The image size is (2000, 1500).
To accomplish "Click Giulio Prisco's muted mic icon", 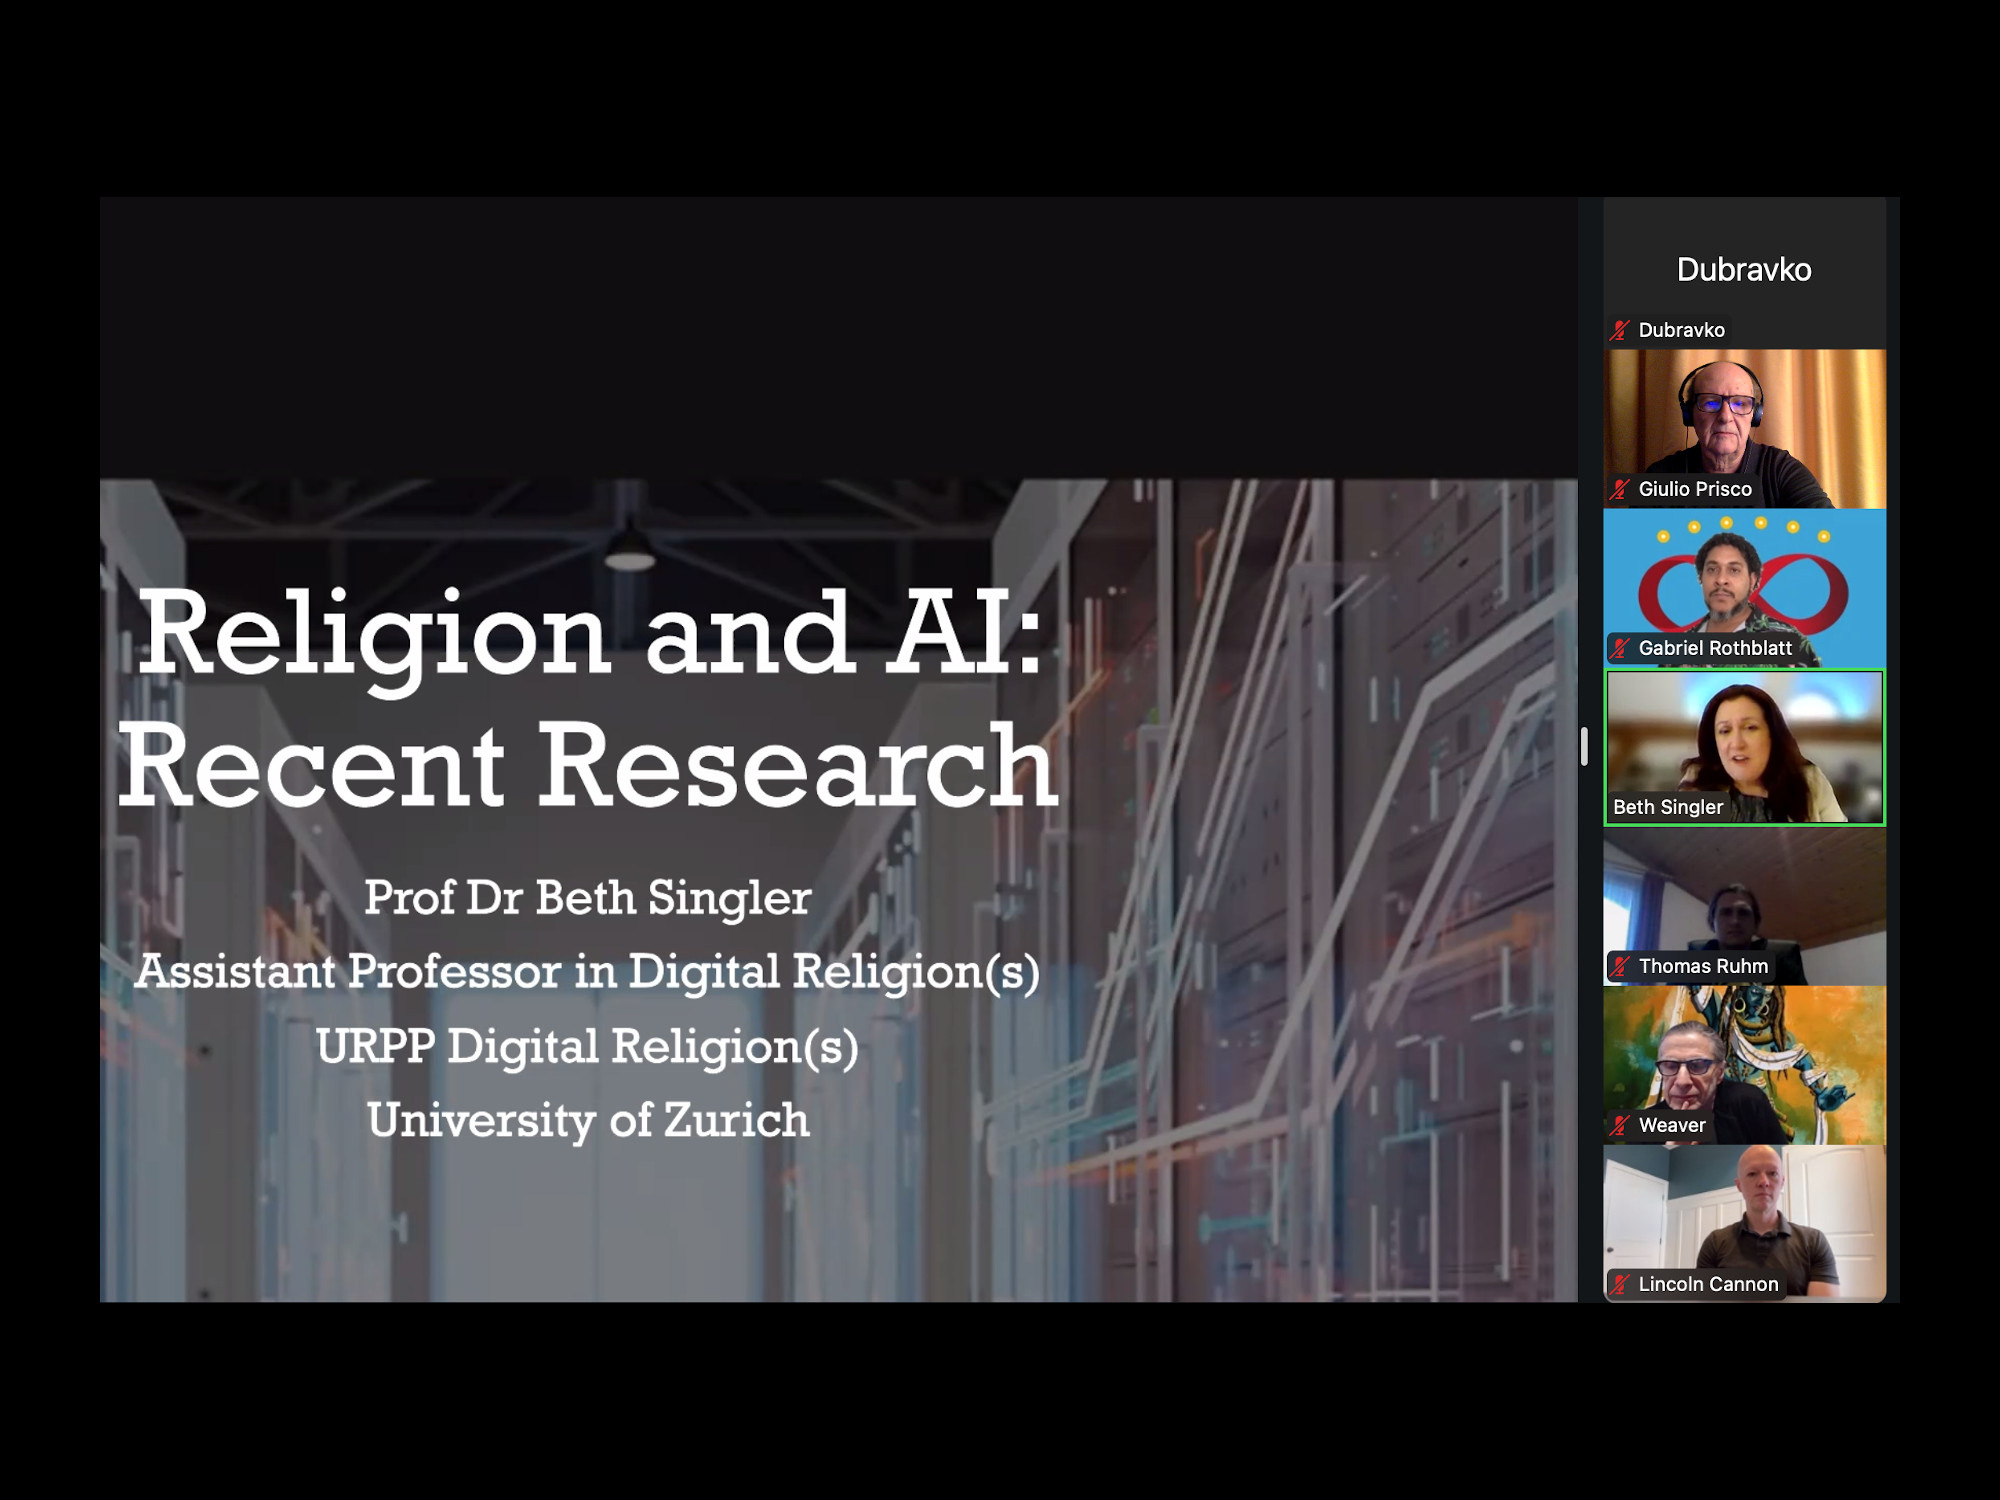I will pos(1620,489).
